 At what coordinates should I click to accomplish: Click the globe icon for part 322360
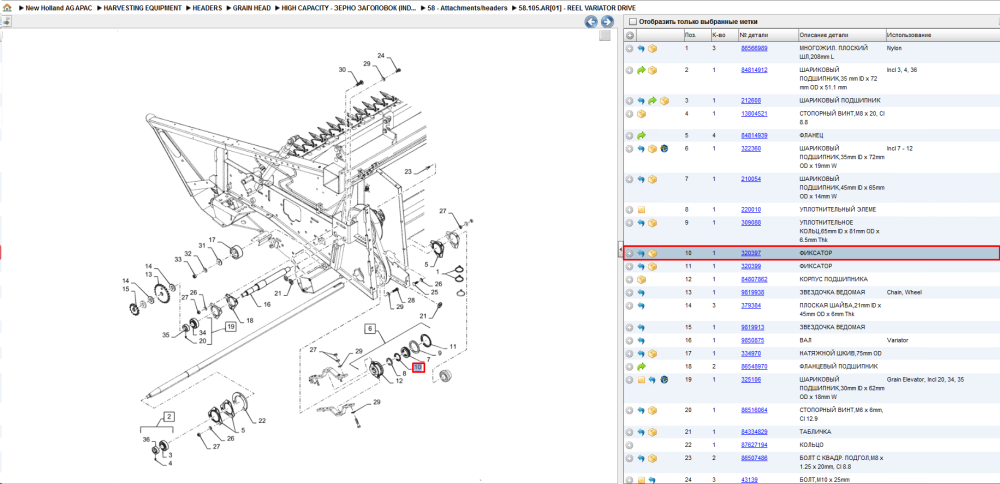664,149
